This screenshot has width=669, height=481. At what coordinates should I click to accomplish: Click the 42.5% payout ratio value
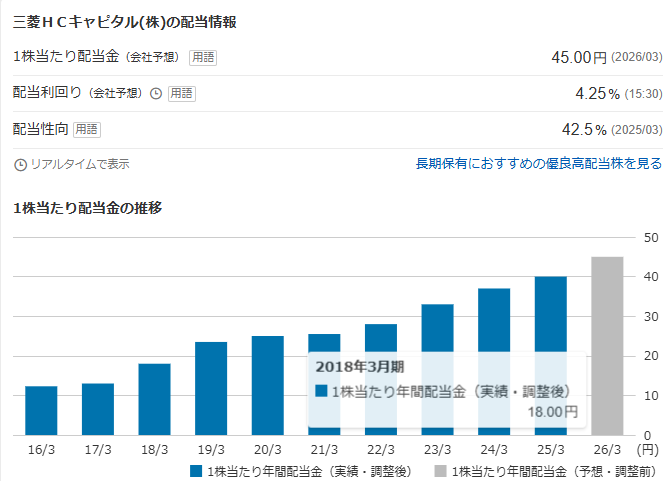click(584, 129)
